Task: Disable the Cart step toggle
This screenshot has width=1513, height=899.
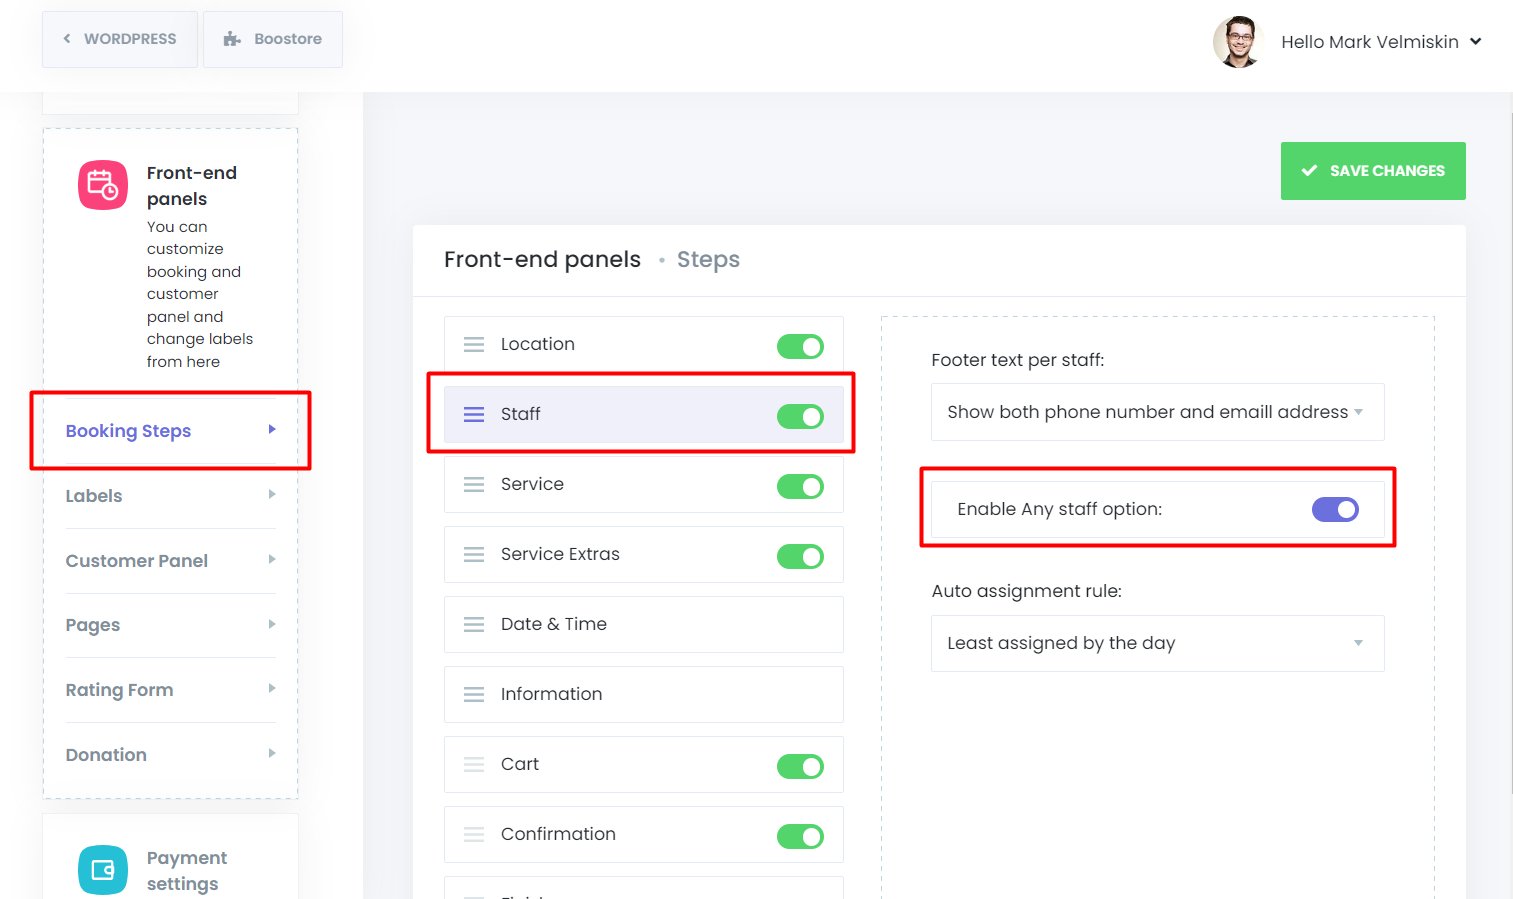Action: pyautogui.click(x=800, y=766)
